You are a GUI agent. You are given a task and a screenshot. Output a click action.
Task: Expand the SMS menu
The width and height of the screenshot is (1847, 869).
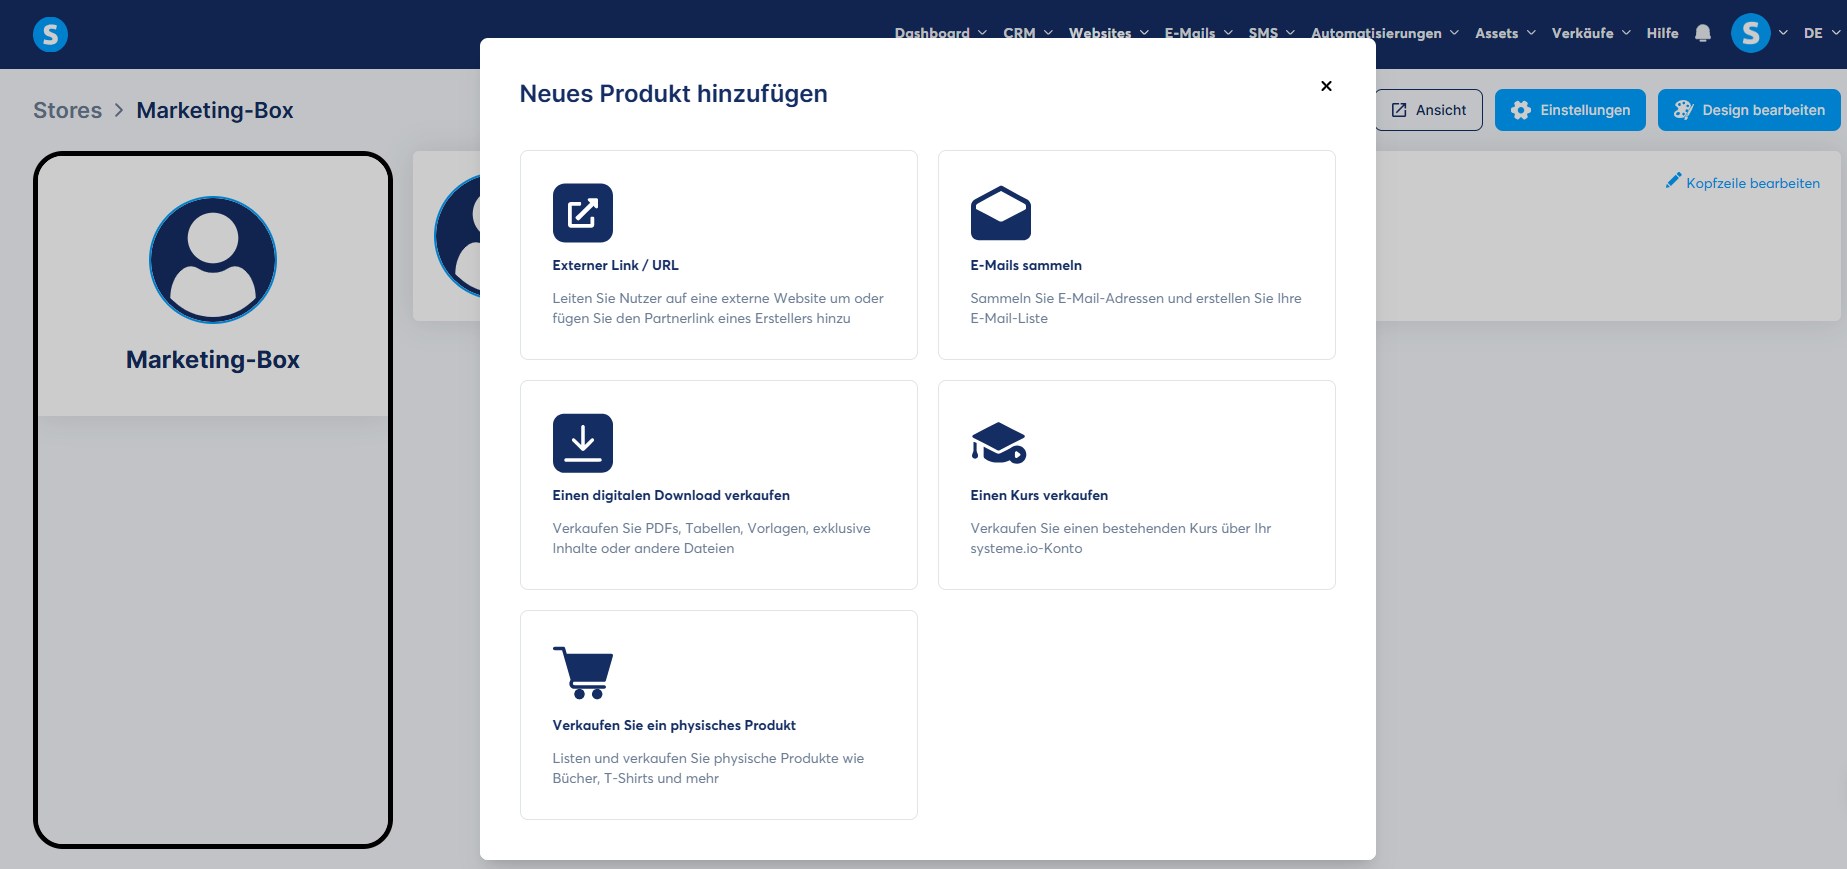click(1272, 33)
